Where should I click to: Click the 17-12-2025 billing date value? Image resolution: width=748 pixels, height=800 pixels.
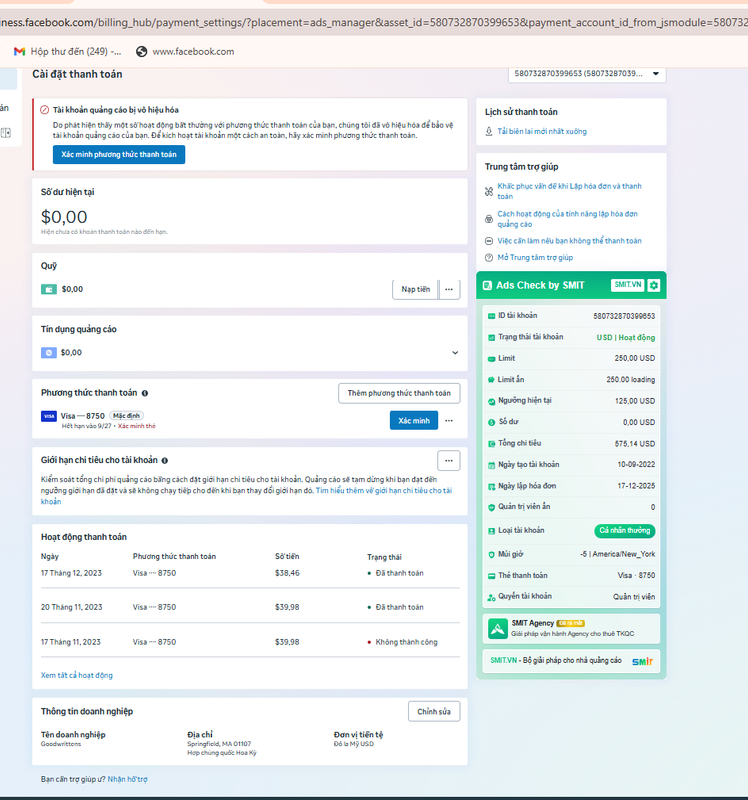[636, 486]
